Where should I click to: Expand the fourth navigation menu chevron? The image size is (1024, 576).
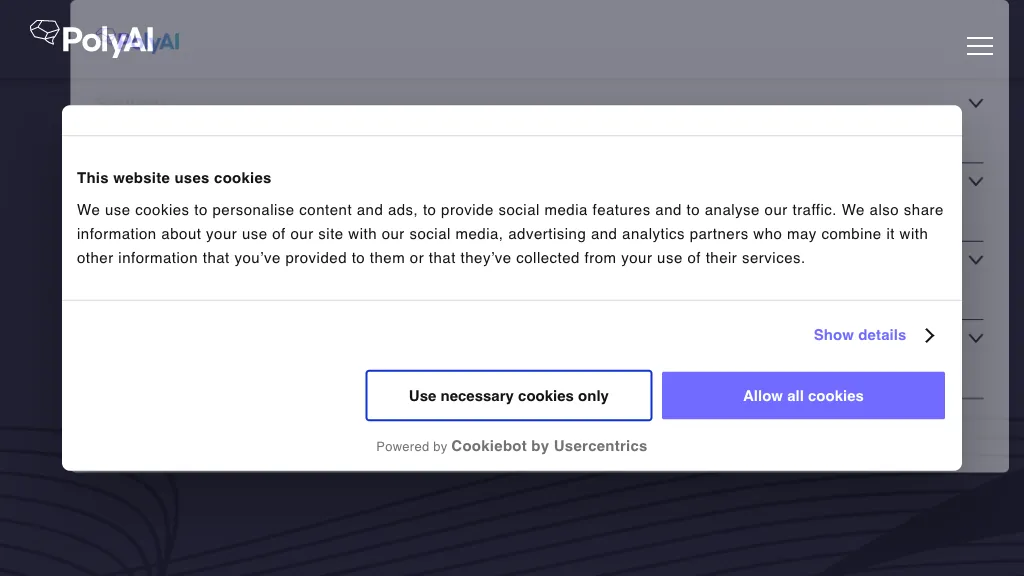976,338
